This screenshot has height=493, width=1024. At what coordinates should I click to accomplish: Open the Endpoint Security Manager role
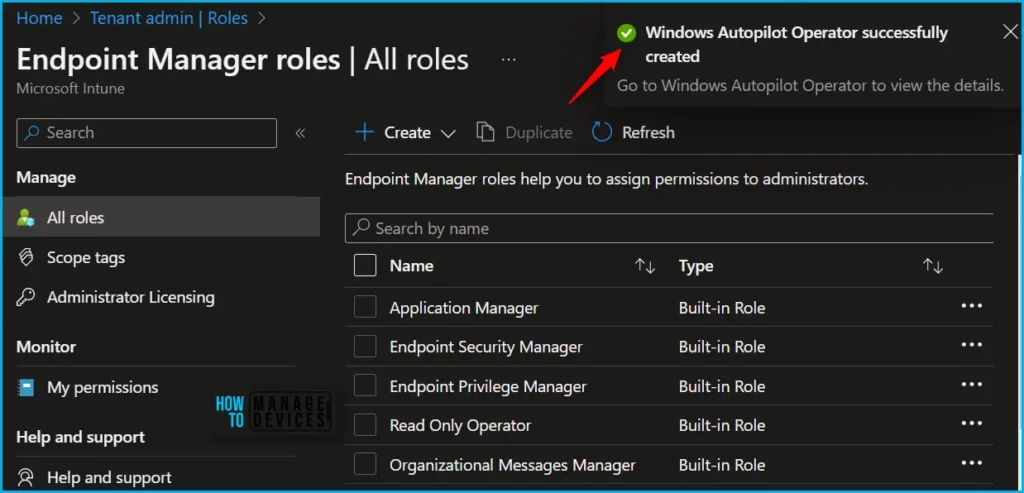tap(486, 347)
